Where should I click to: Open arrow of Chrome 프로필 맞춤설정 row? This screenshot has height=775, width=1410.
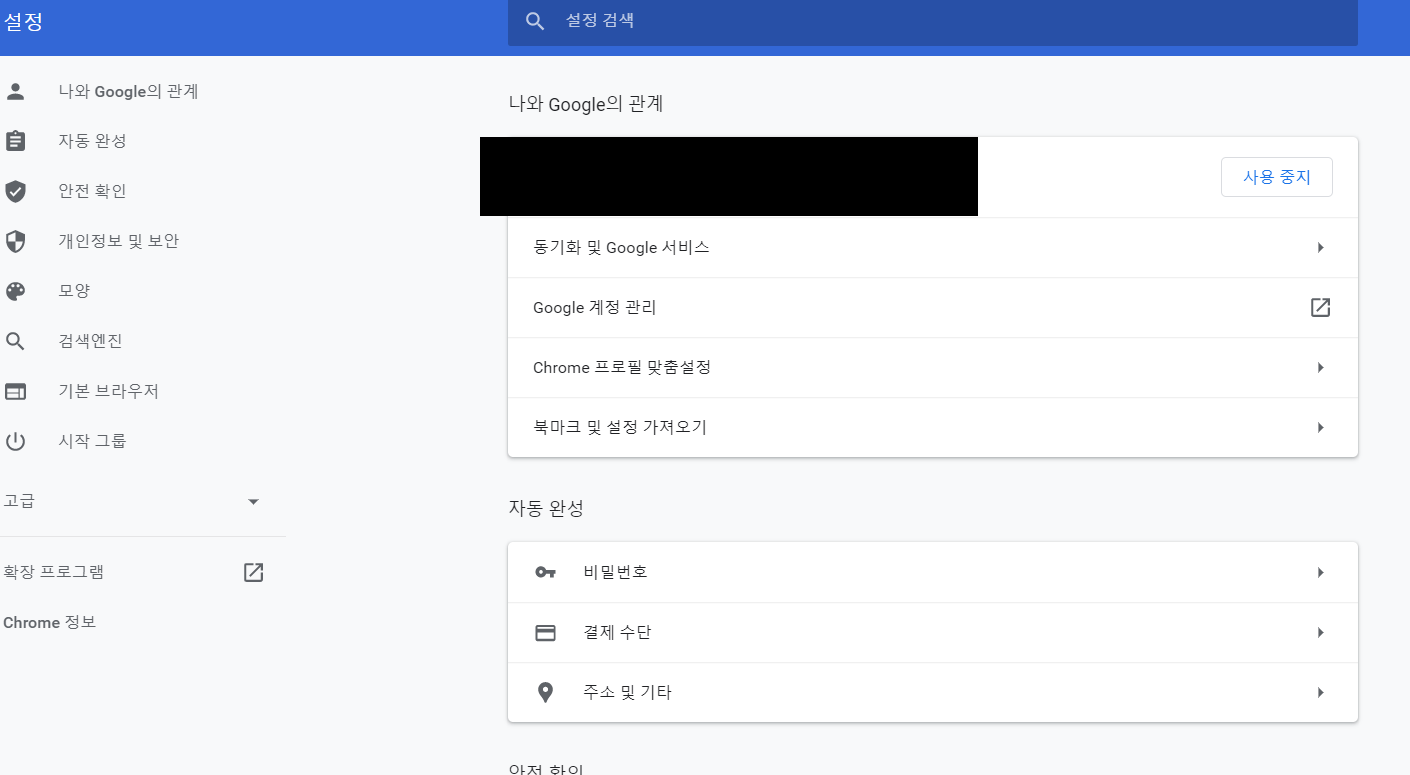point(1320,367)
